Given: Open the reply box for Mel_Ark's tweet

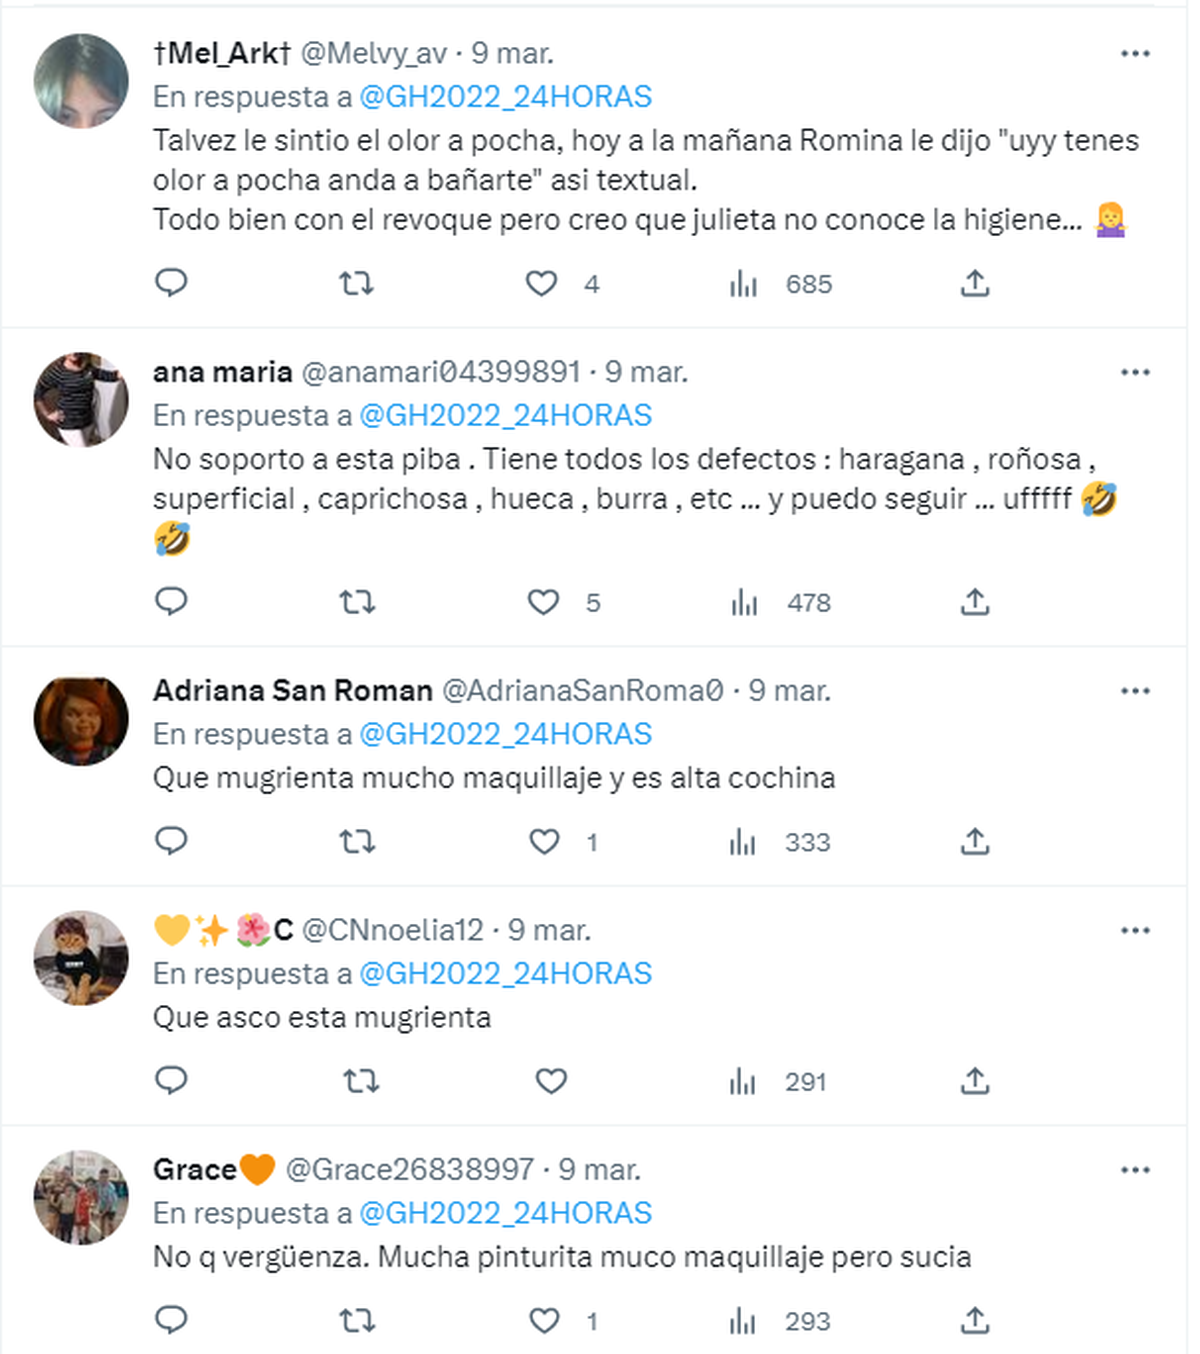Looking at the screenshot, I should point(171,283).
